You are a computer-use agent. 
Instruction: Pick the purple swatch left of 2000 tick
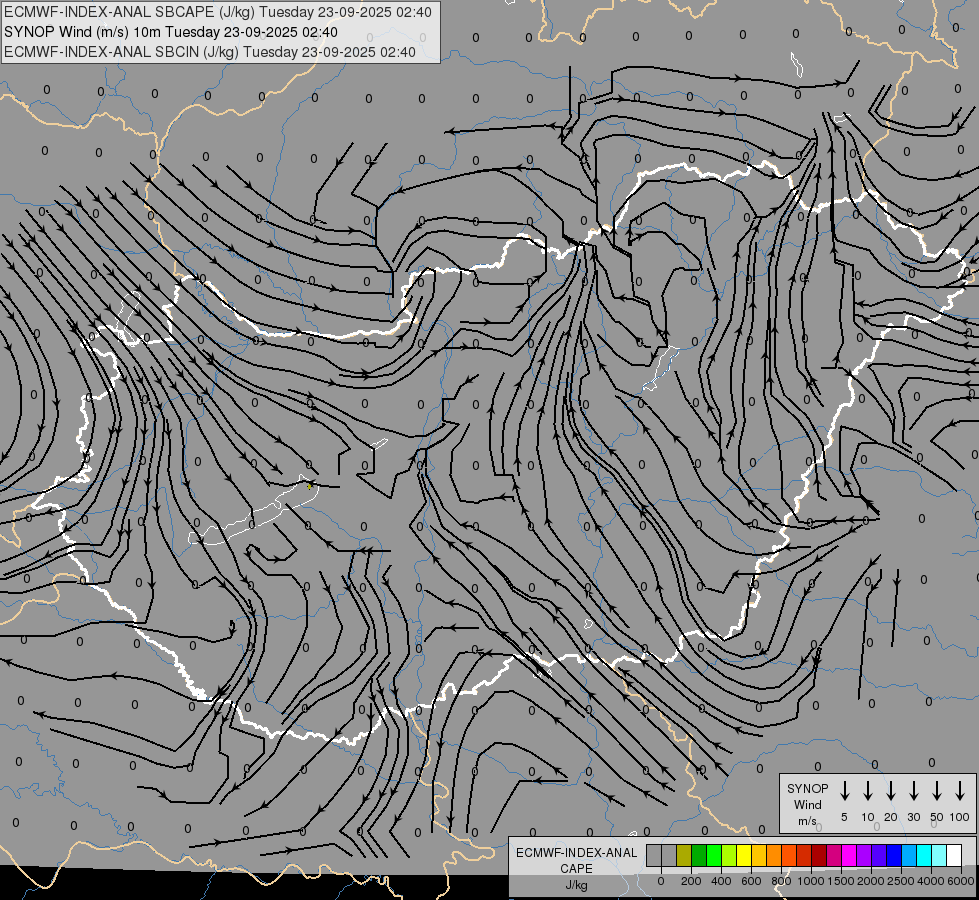[863, 856]
